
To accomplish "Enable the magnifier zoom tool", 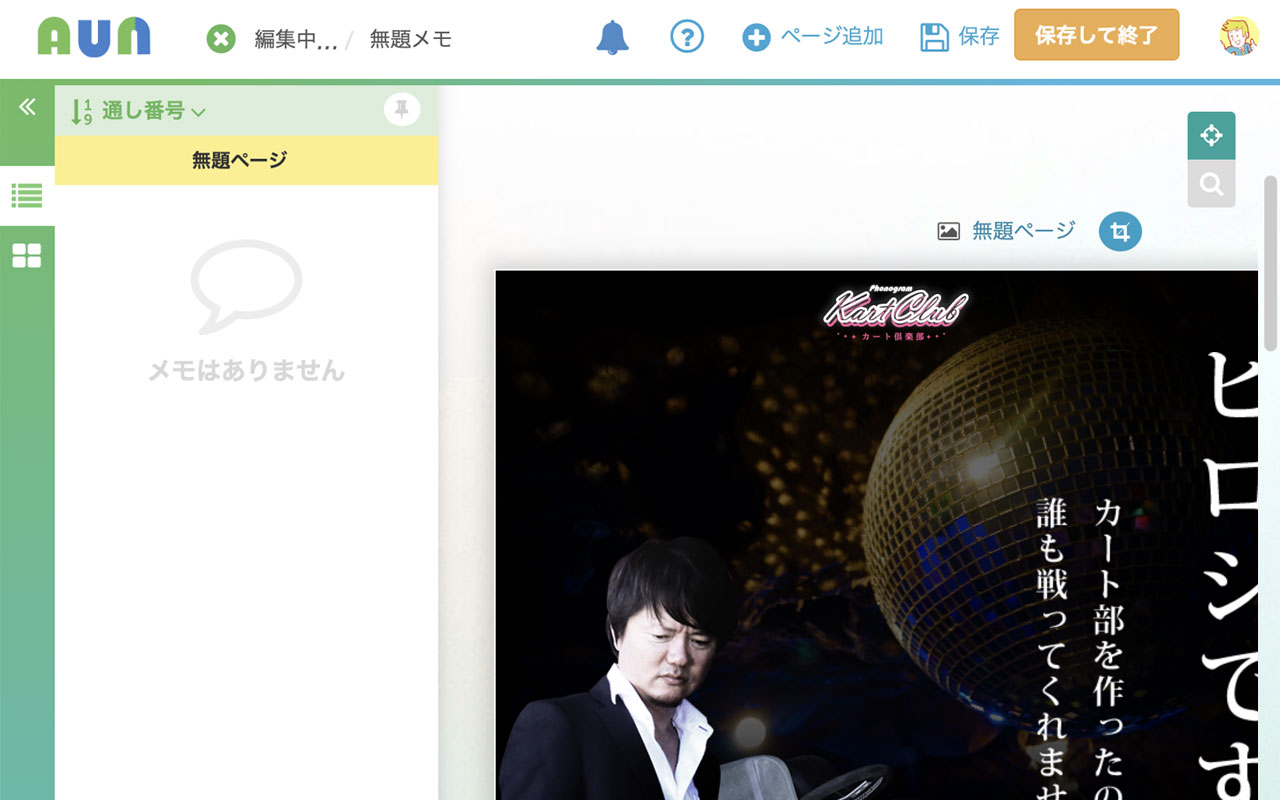I will point(1211,184).
